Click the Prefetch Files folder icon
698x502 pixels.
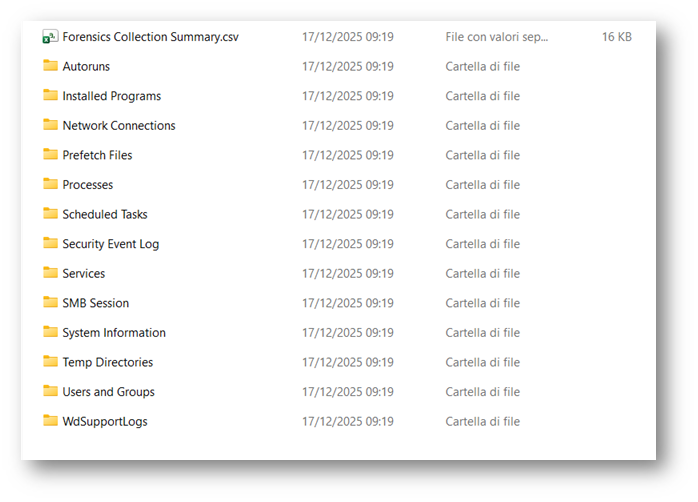pos(50,154)
